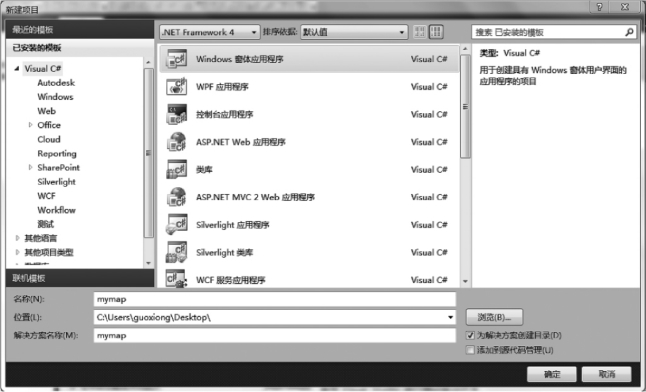Open the 排序依据 默认值 dropdown
This screenshot has width=646, height=392.
point(354,32)
